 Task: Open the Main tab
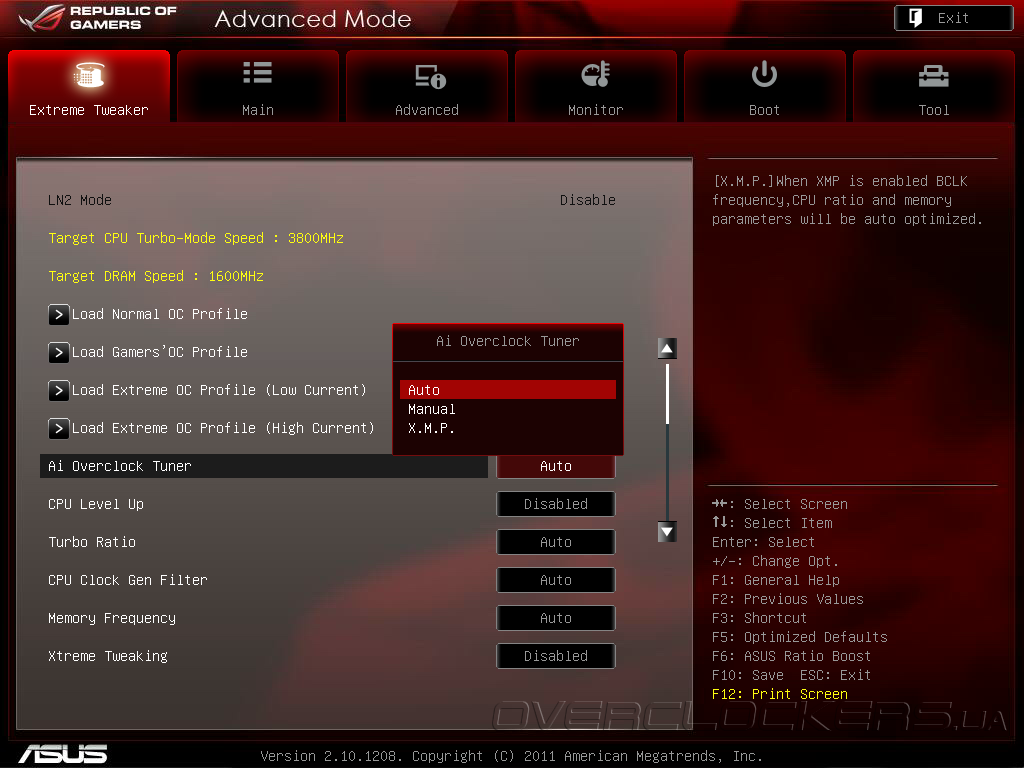[258, 86]
